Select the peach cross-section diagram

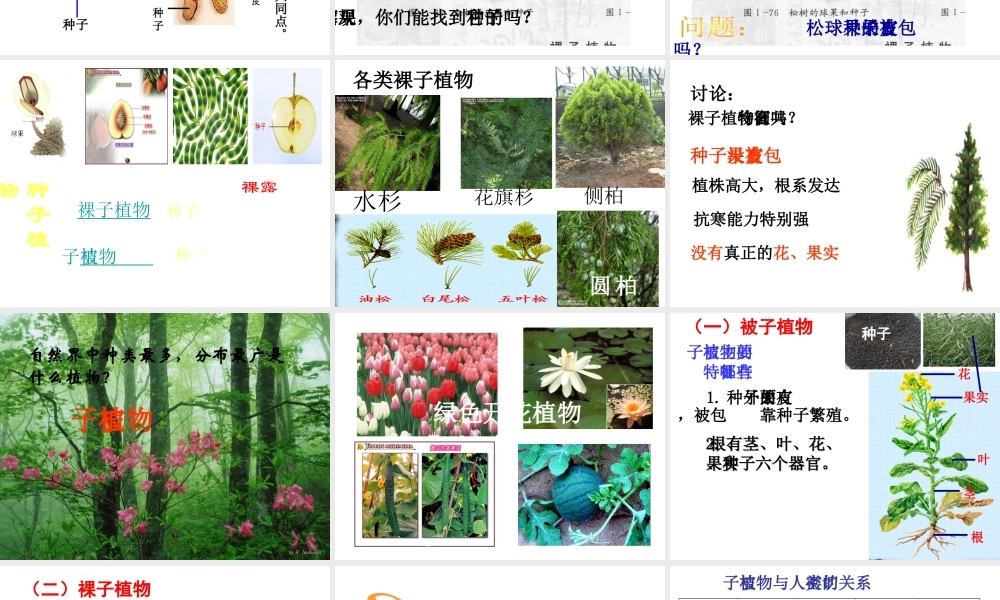(126, 116)
